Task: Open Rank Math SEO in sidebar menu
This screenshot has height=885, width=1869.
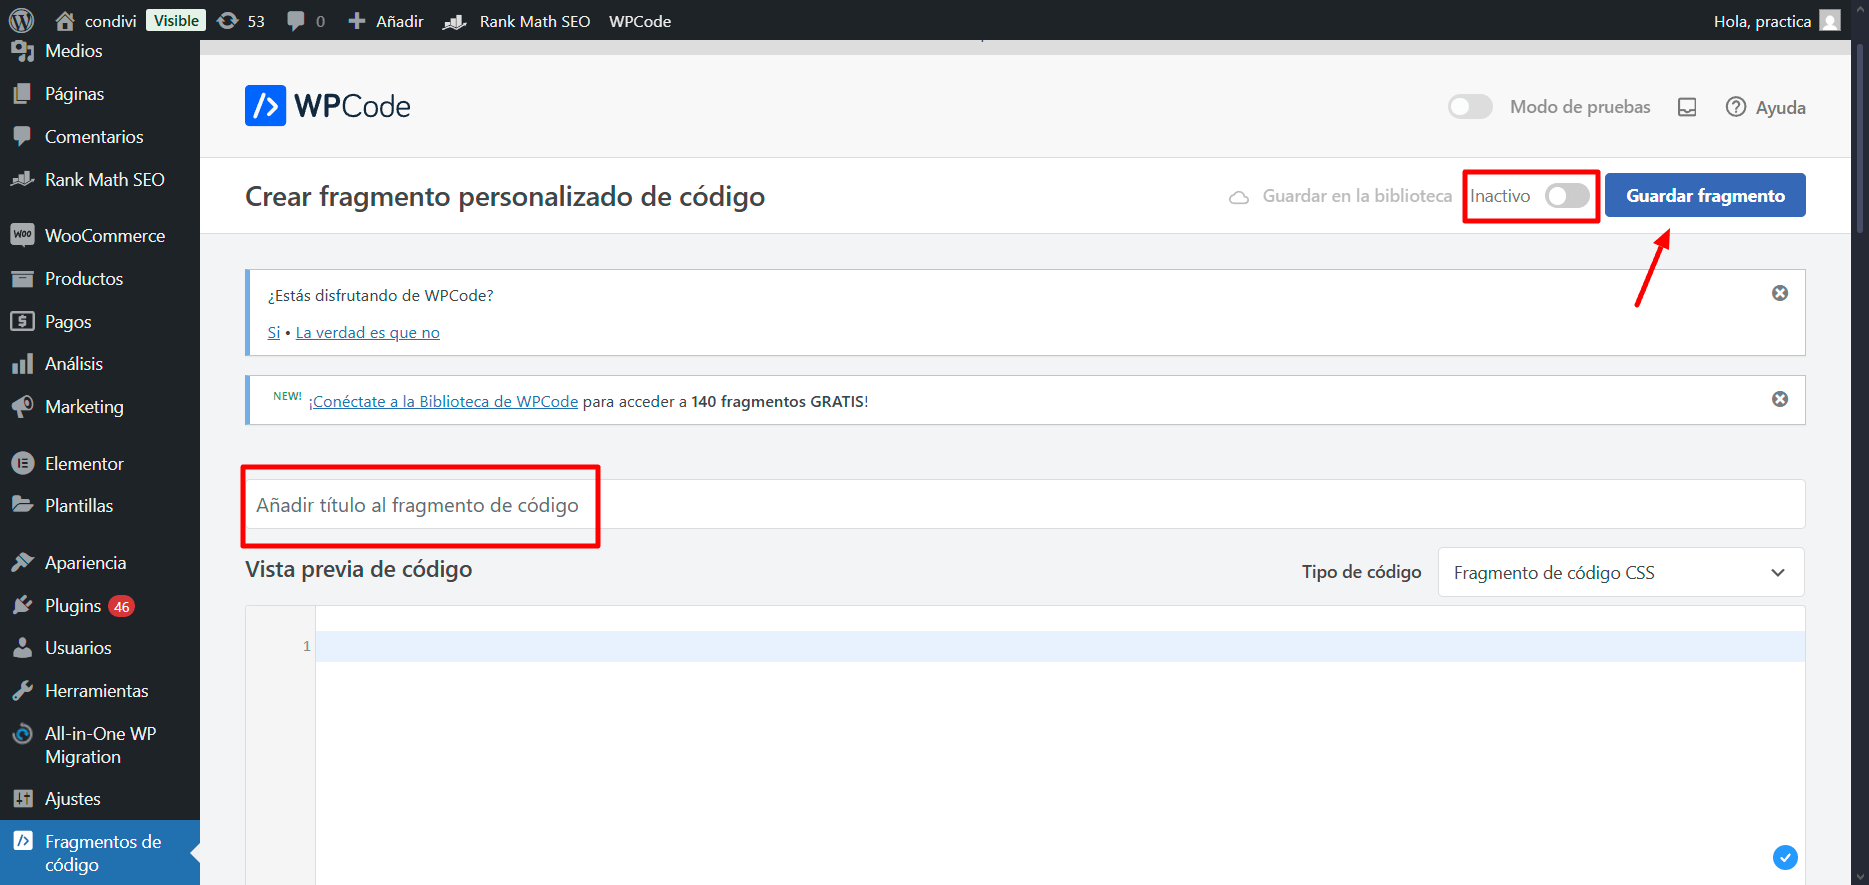Action: (x=100, y=180)
